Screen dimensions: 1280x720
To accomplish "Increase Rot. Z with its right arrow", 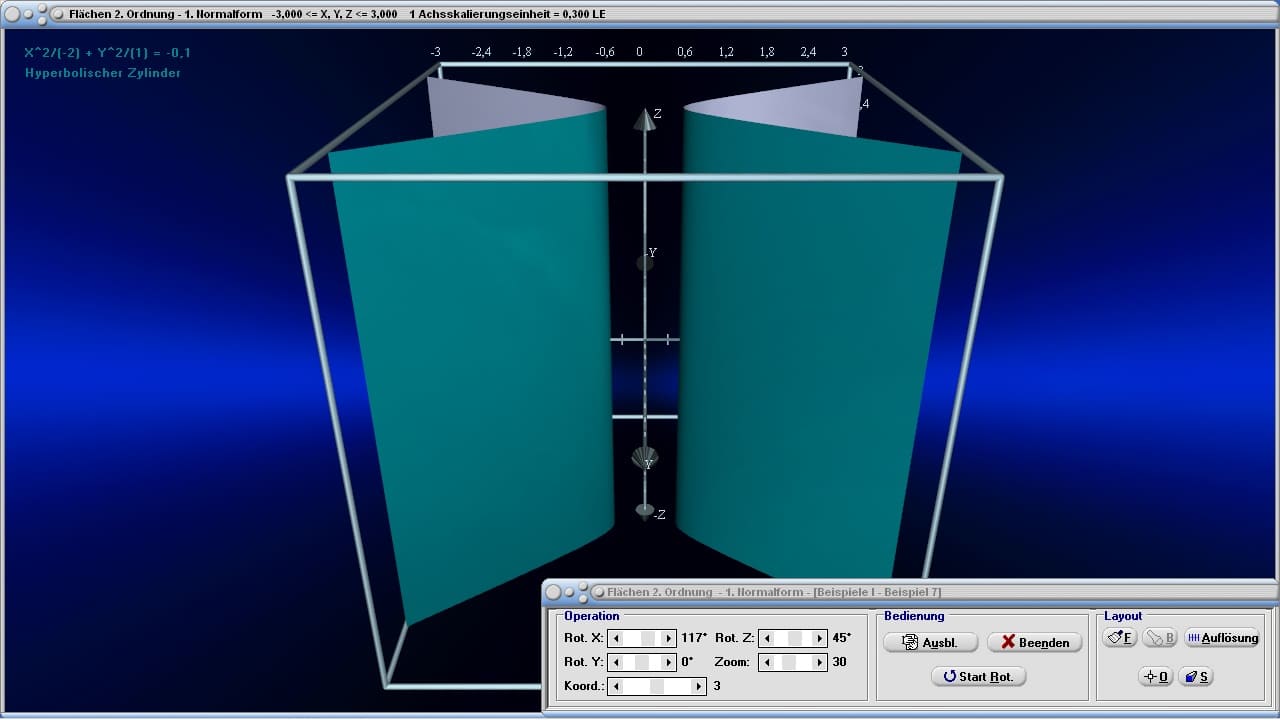I will pyautogui.click(x=820, y=638).
